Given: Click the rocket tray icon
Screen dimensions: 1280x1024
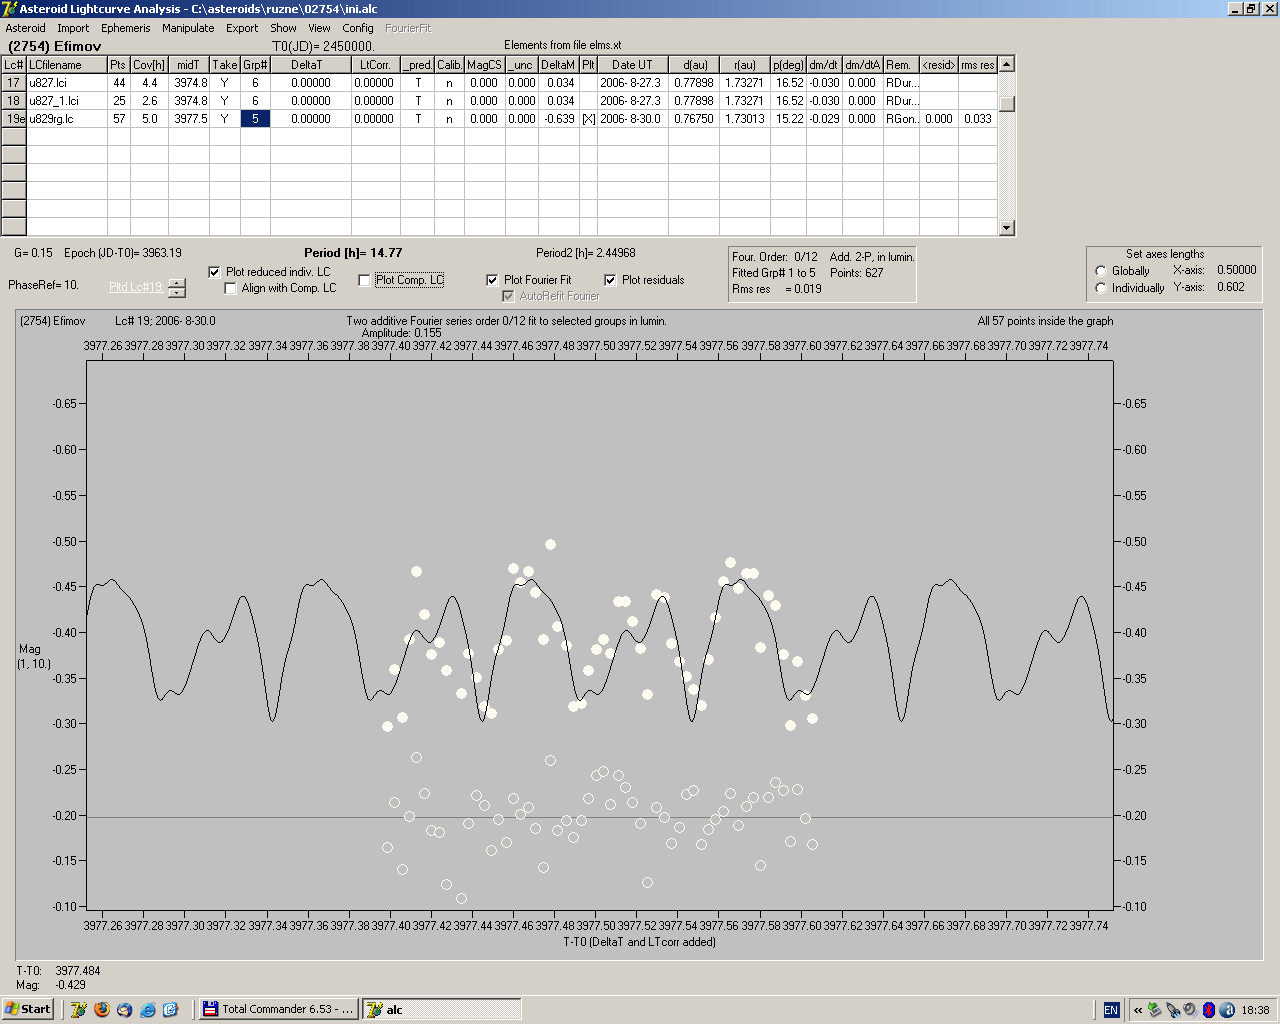Looking at the screenshot, I should pos(1173,1010).
